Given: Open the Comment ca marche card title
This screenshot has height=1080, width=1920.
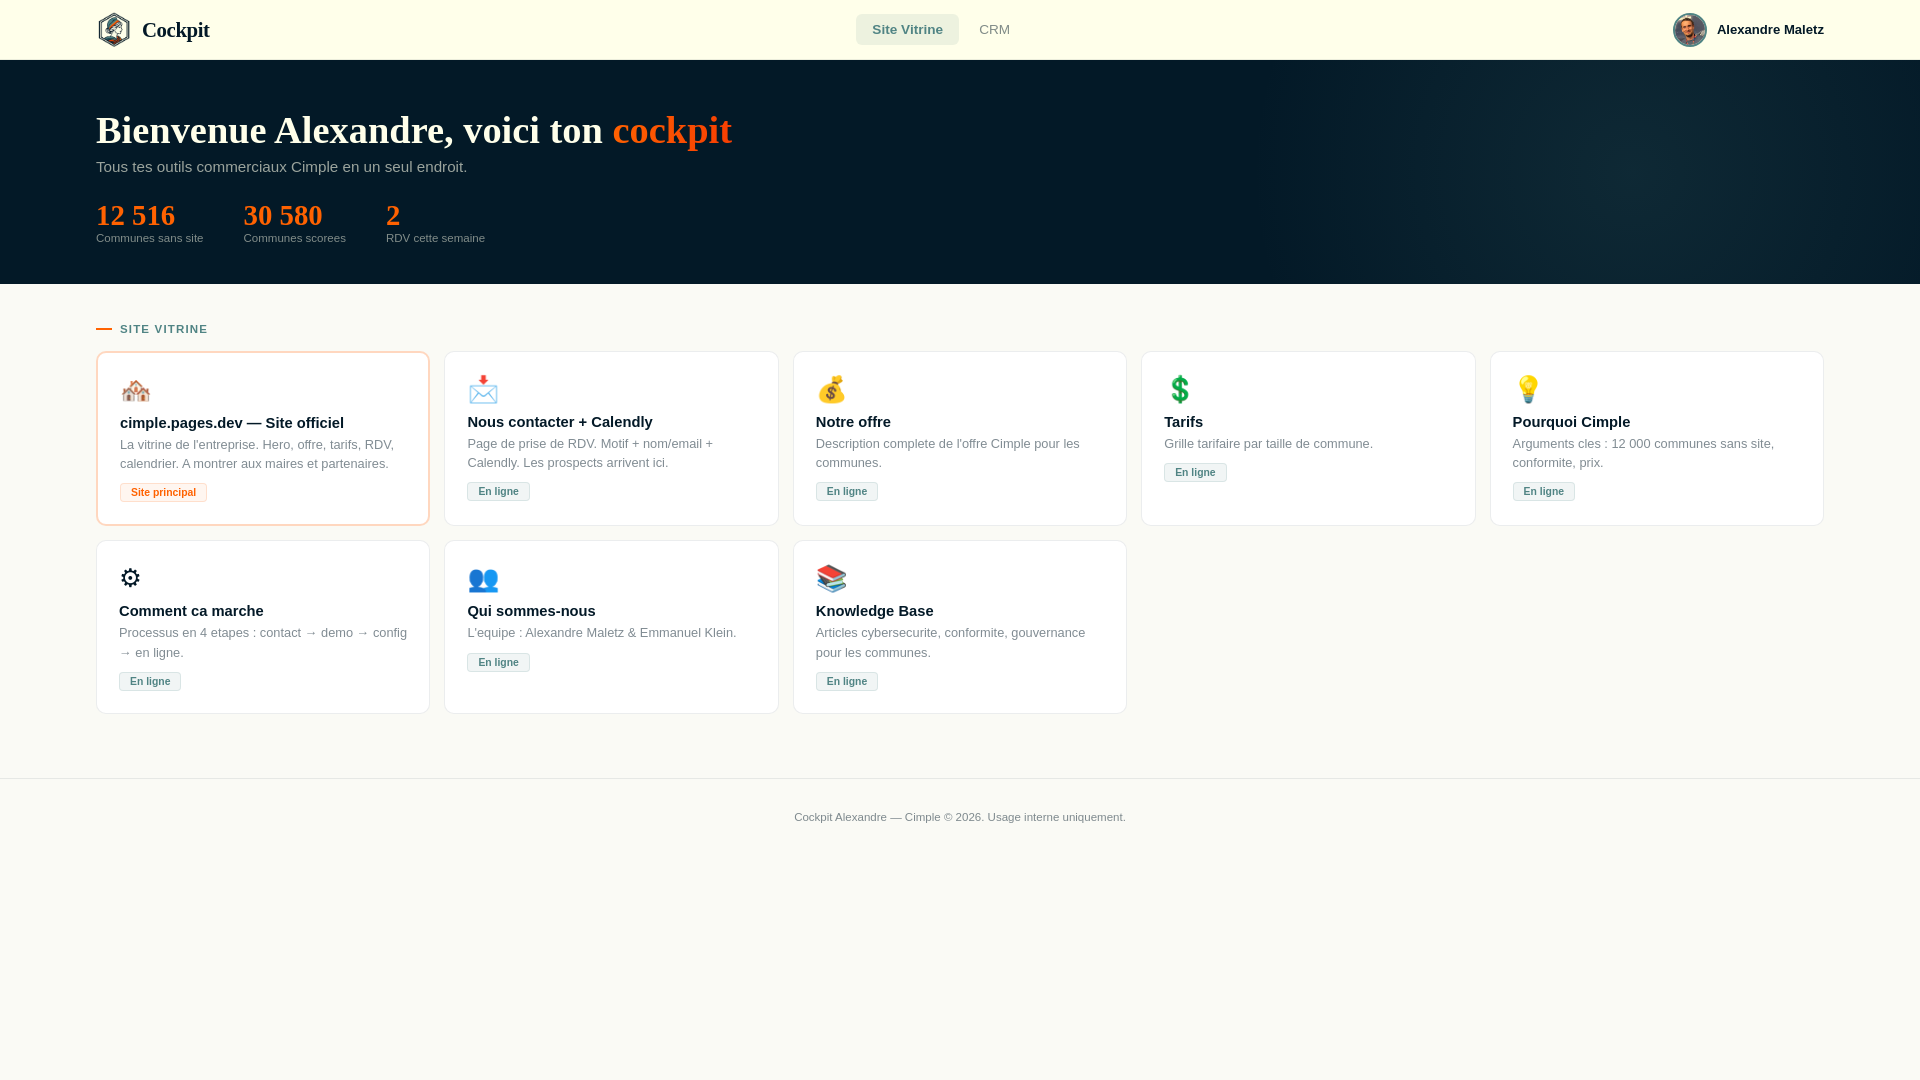Looking at the screenshot, I should (x=191, y=611).
